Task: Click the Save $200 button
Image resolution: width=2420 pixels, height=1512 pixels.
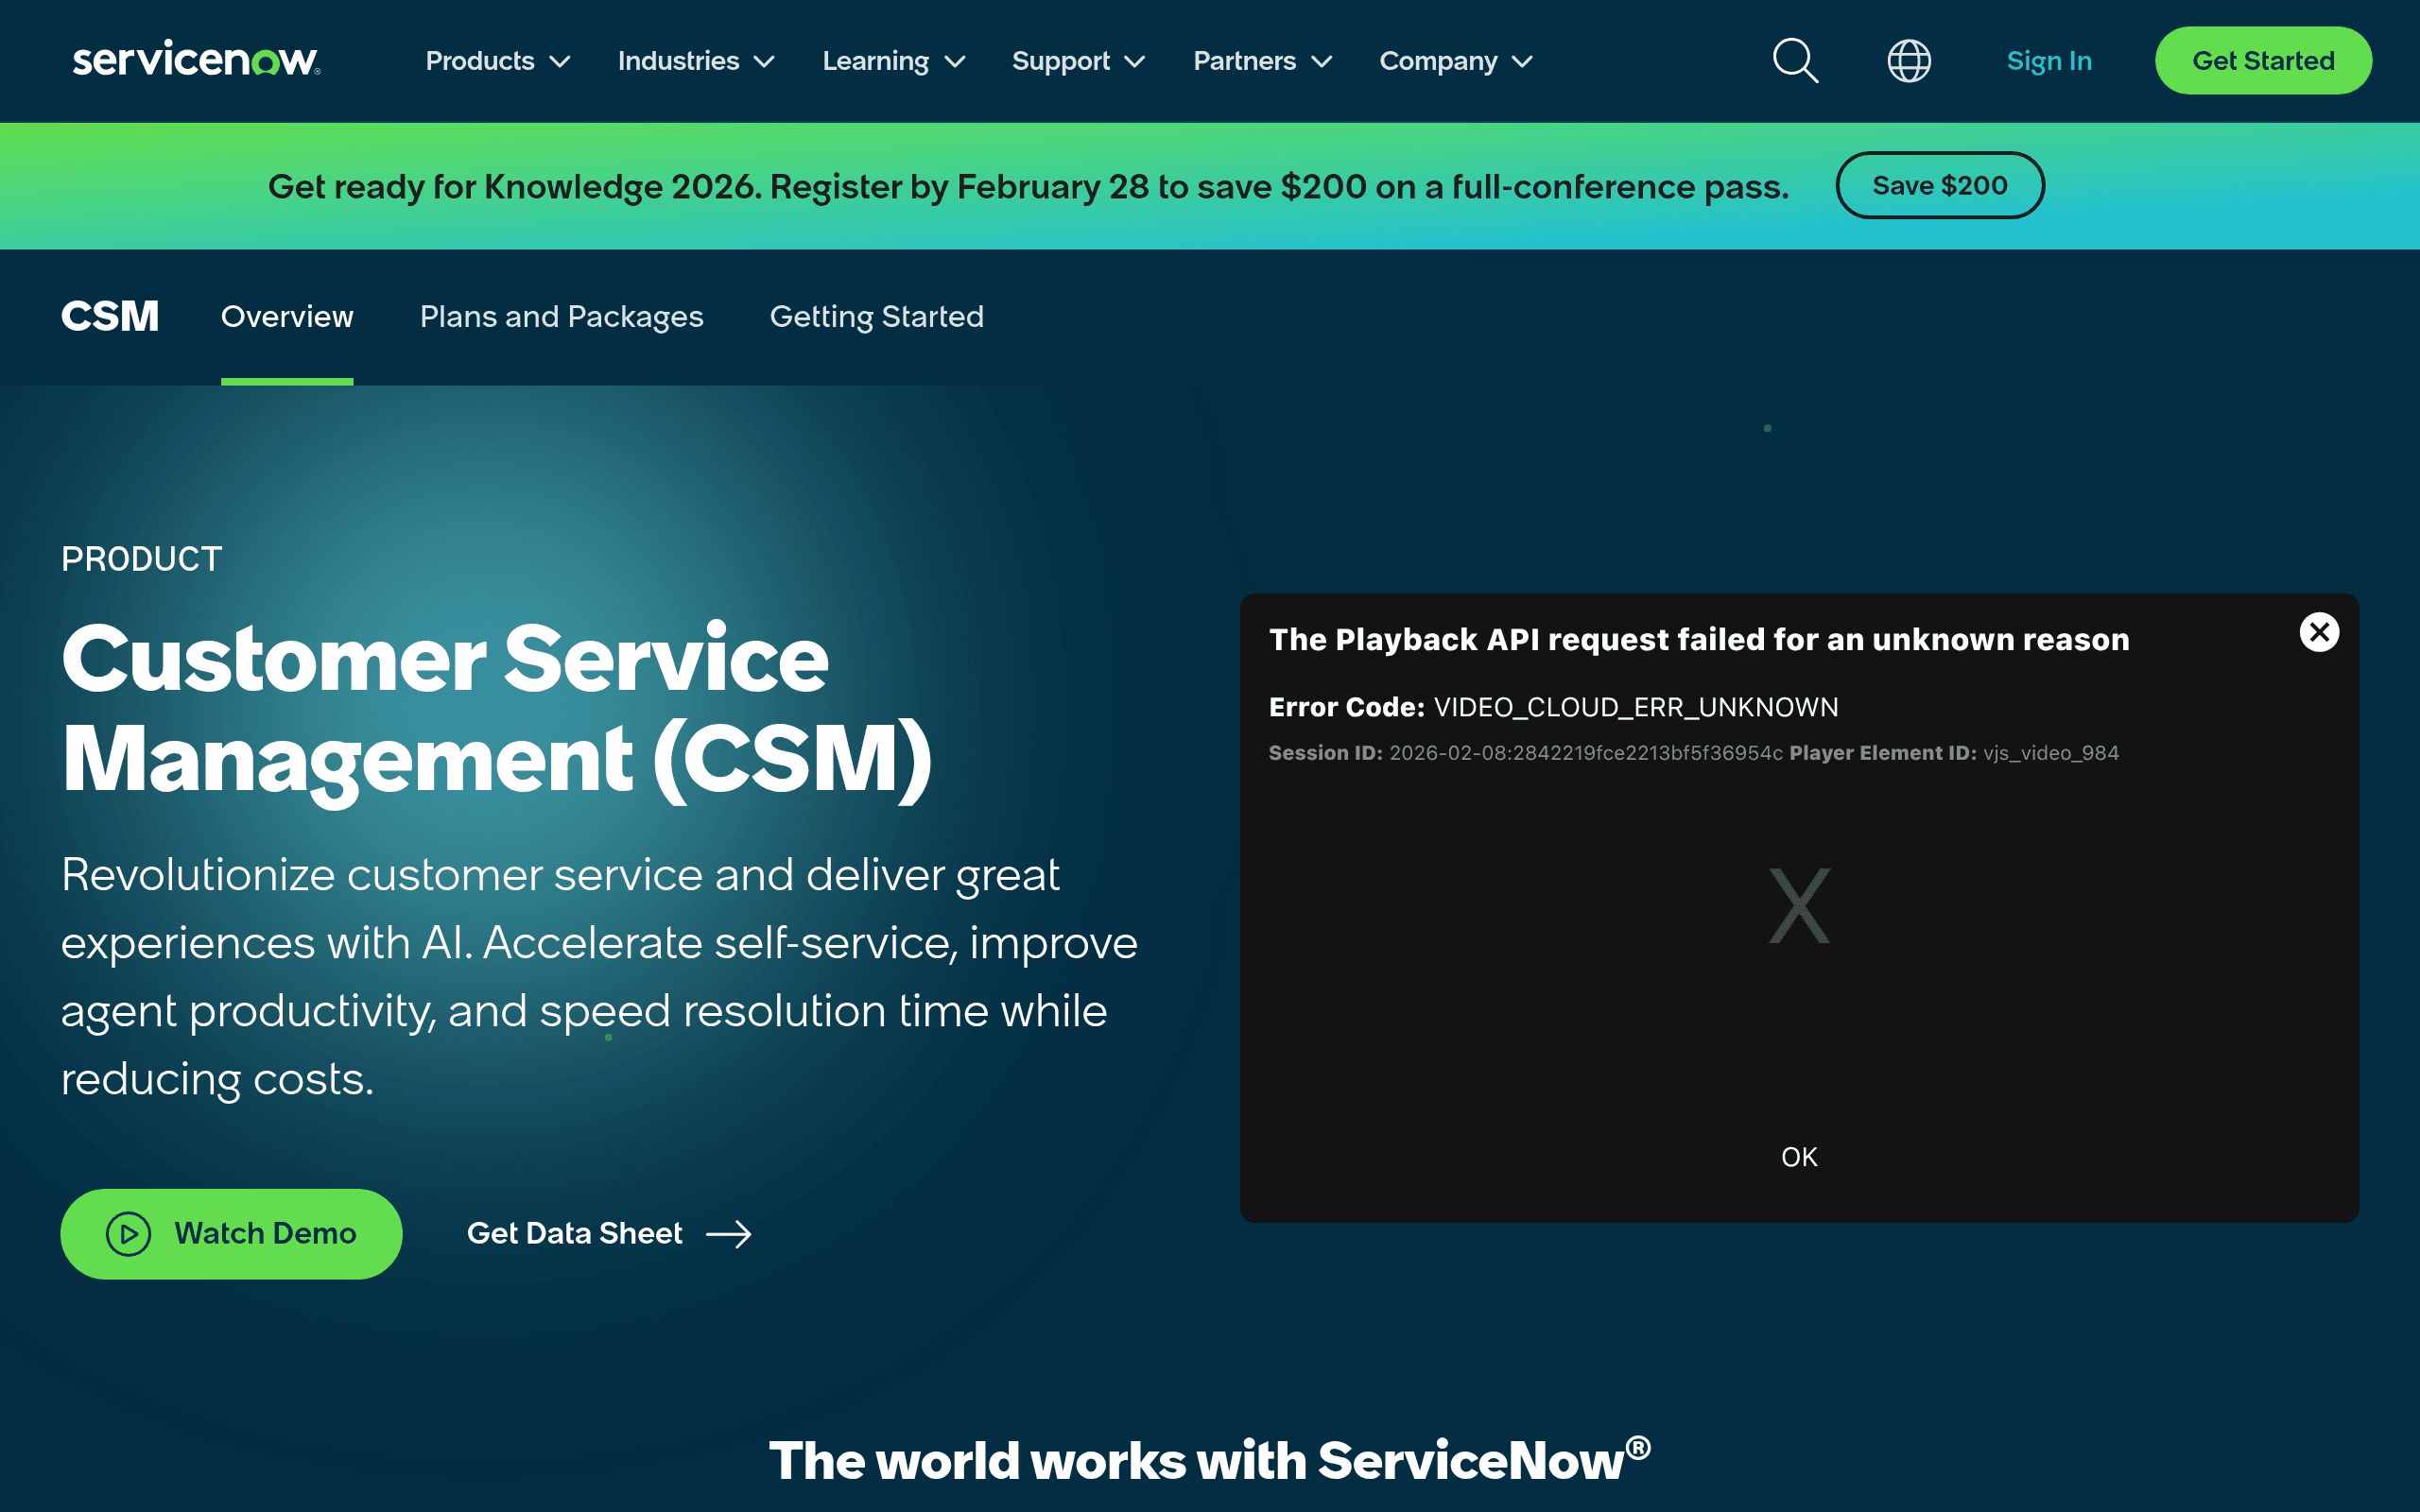Action: [x=1940, y=185]
